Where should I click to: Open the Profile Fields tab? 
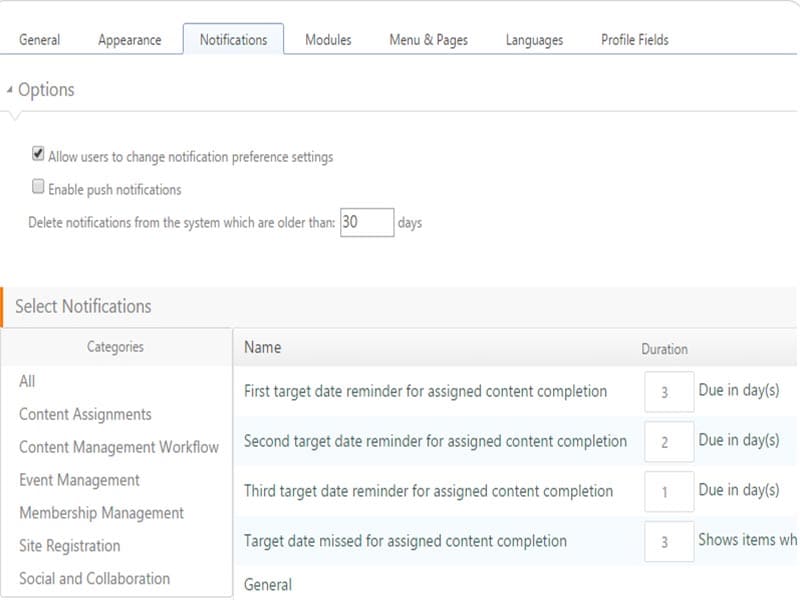tap(634, 40)
